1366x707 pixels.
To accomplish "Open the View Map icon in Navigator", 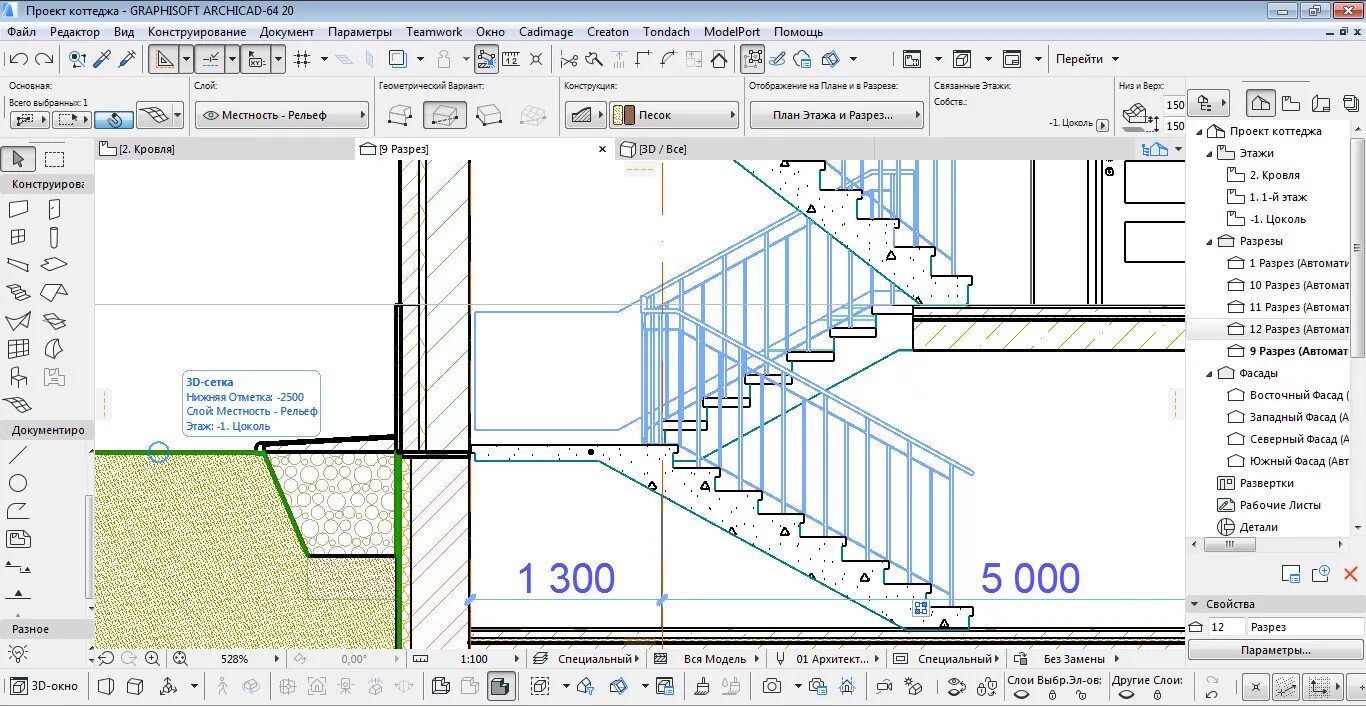I will pos(1291,103).
